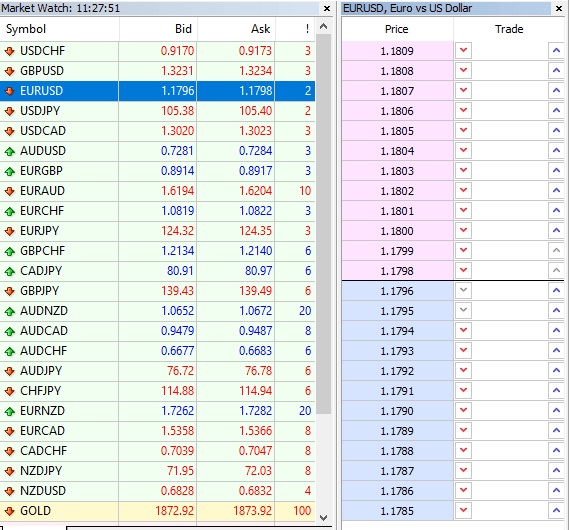Image resolution: width=569 pixels, height=530 pixels.
Task: Click the GBPUSD ask value 1.3234
Action: pos(255,71)
